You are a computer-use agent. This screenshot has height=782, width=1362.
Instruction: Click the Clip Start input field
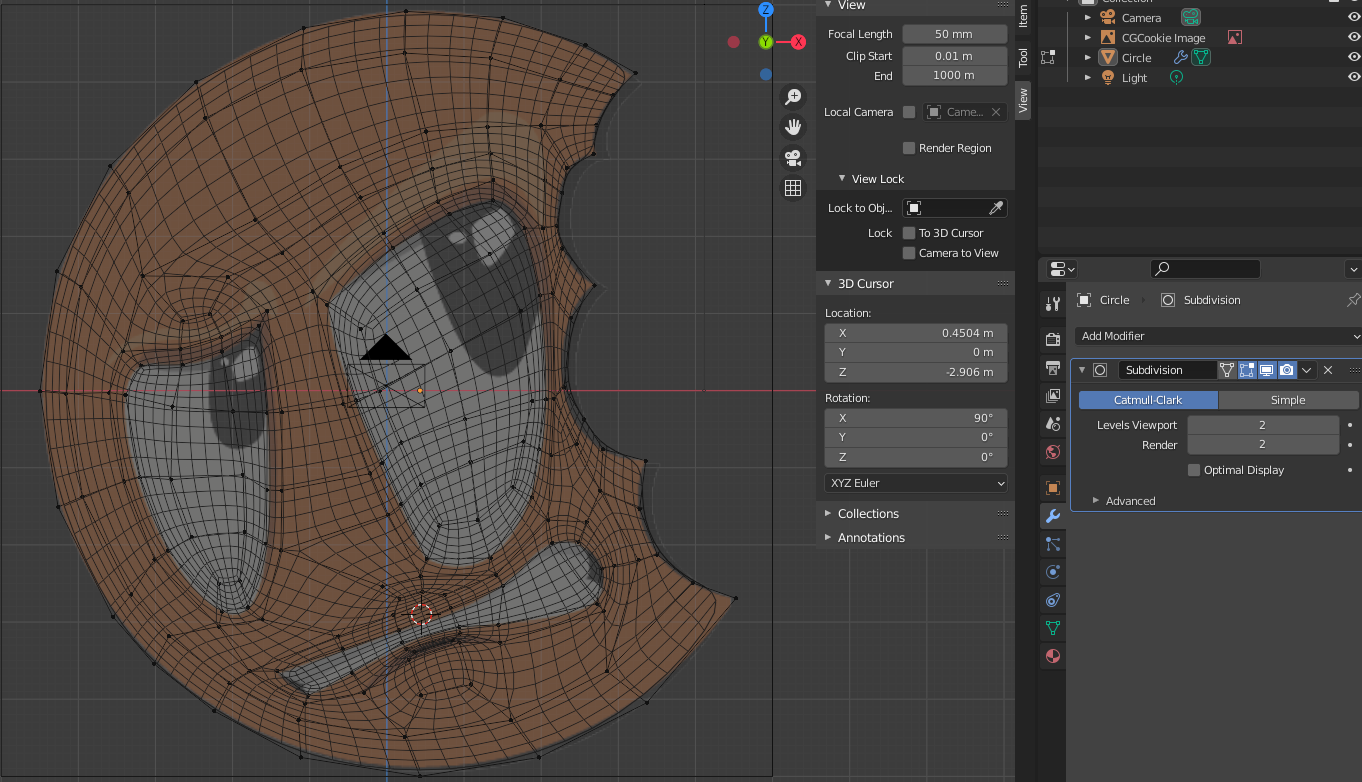(954, 56)
